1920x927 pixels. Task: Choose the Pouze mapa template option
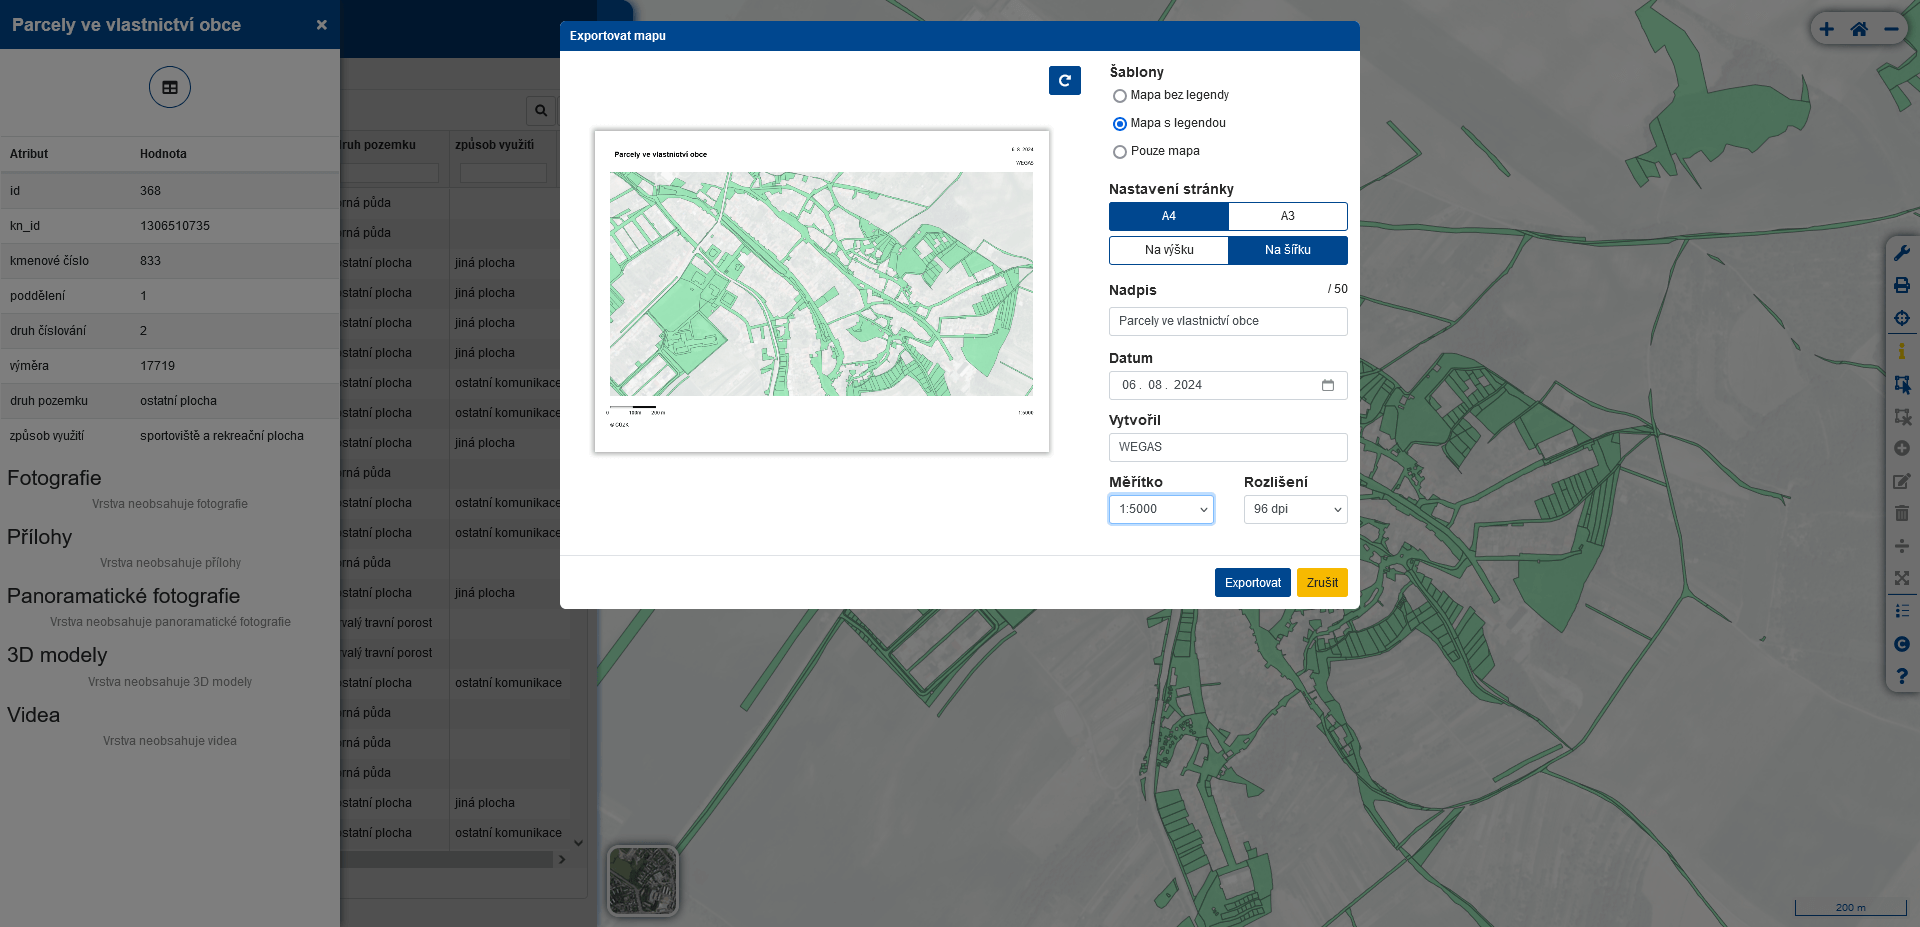pyautogui.click(x=1120, y=152)
